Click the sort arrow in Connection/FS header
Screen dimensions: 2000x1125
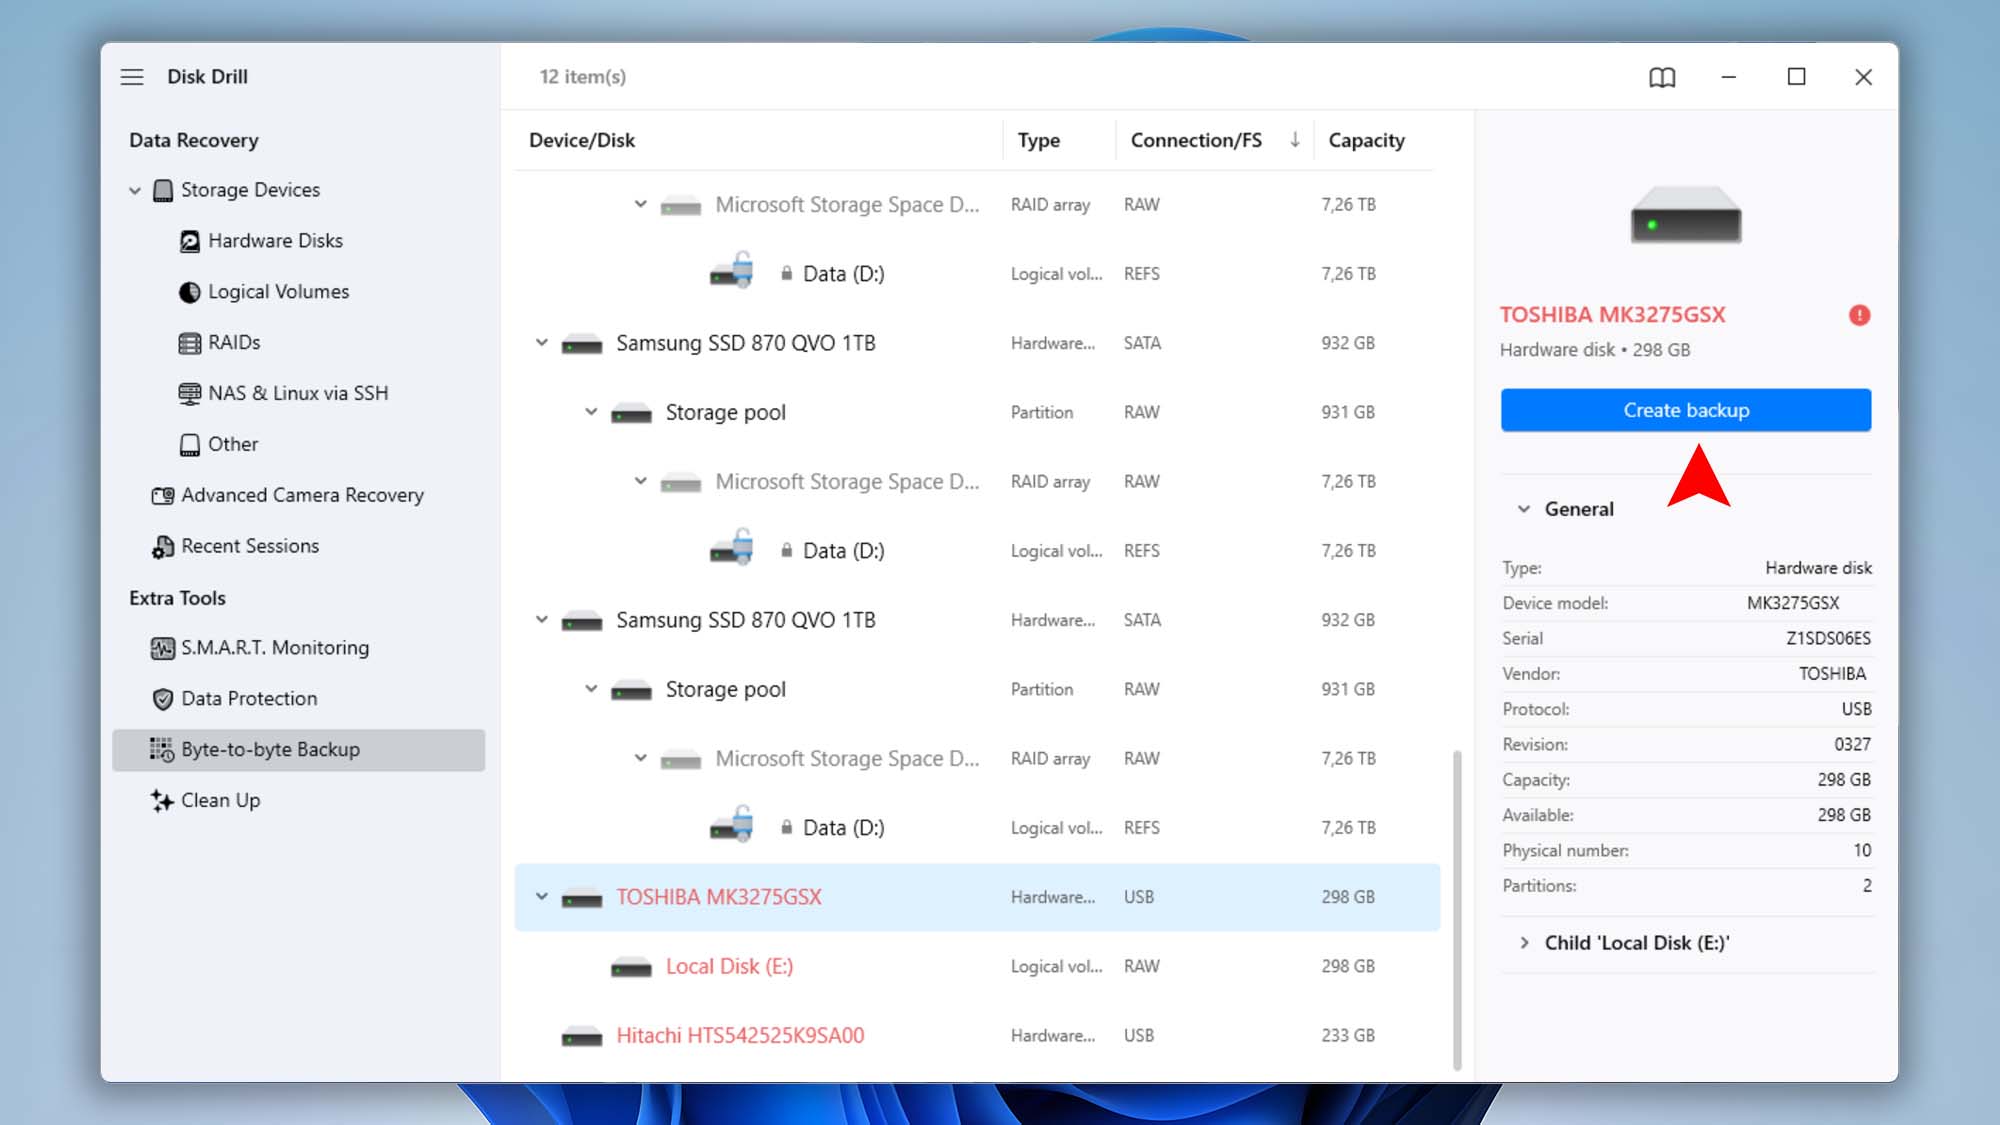pos(1295,140)
